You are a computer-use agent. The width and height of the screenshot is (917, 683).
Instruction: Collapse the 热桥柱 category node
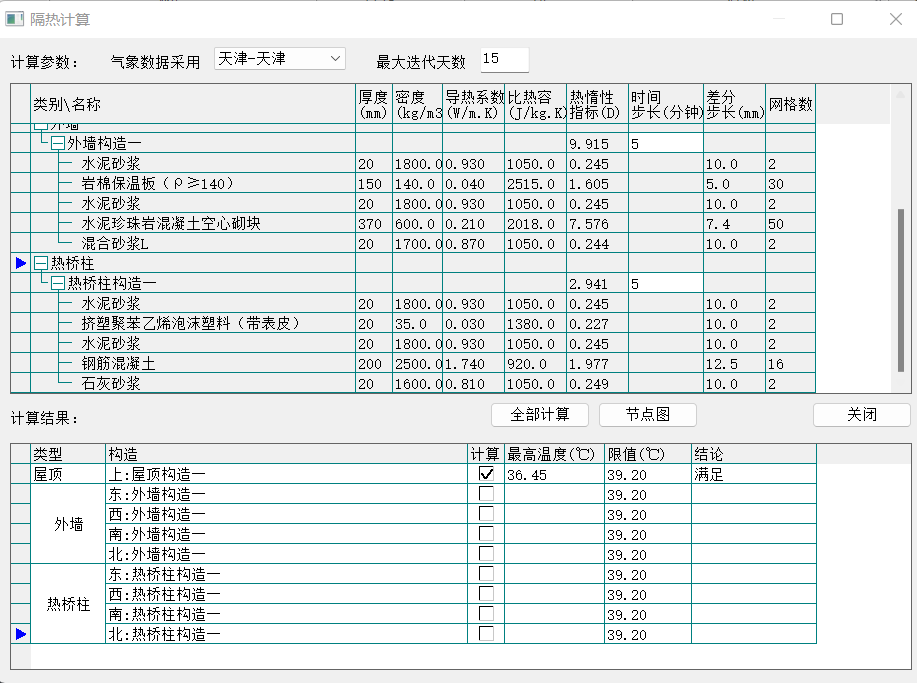[x=41, y=263]
